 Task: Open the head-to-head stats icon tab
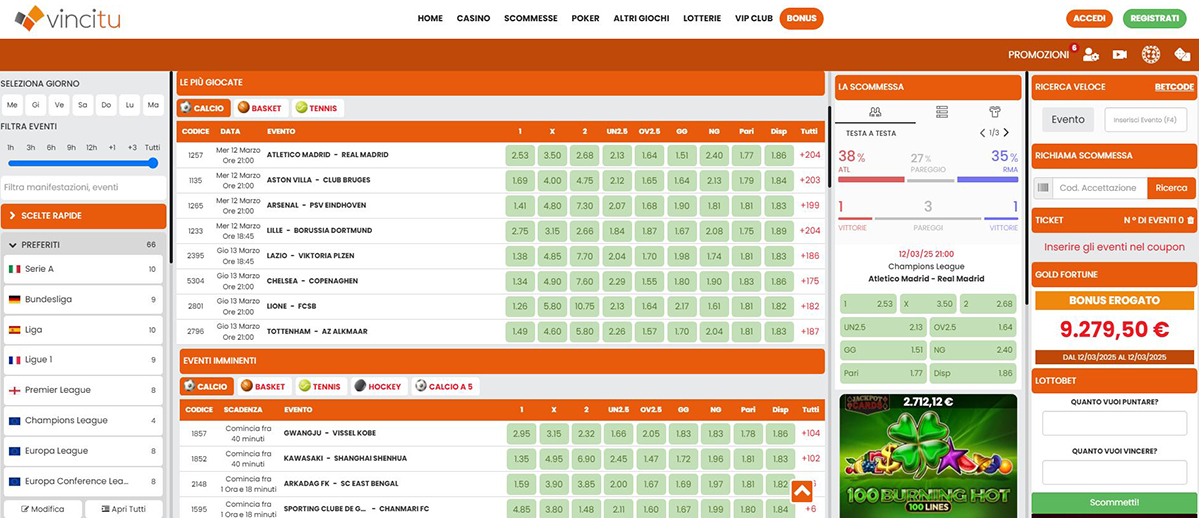(875, 112)
